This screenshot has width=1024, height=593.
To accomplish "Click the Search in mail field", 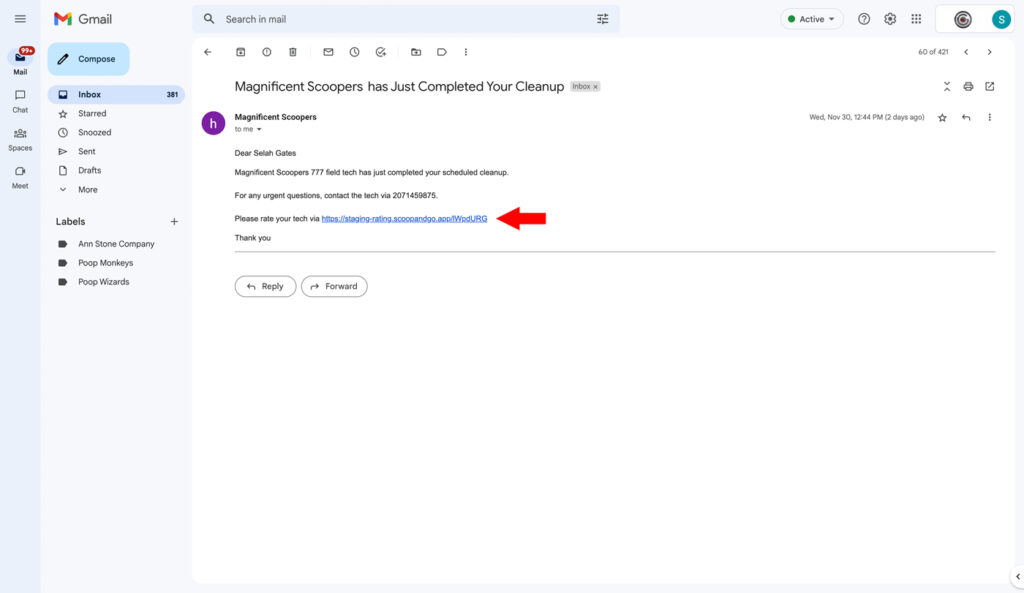I will (400, 19).
